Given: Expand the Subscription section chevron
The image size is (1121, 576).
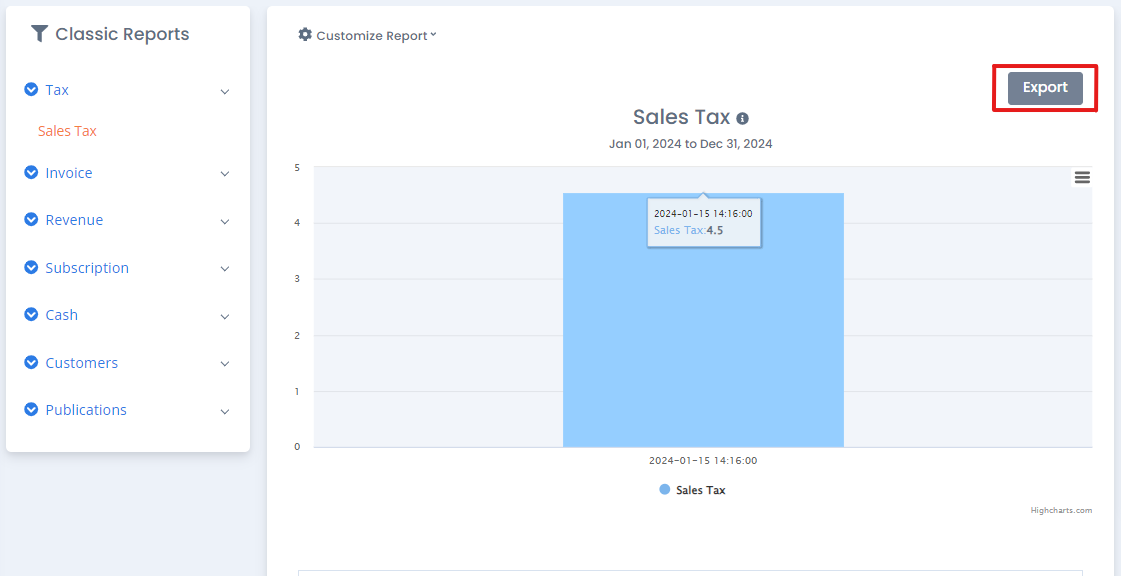Looking at the screenshot, I should (x=225, y=269).
